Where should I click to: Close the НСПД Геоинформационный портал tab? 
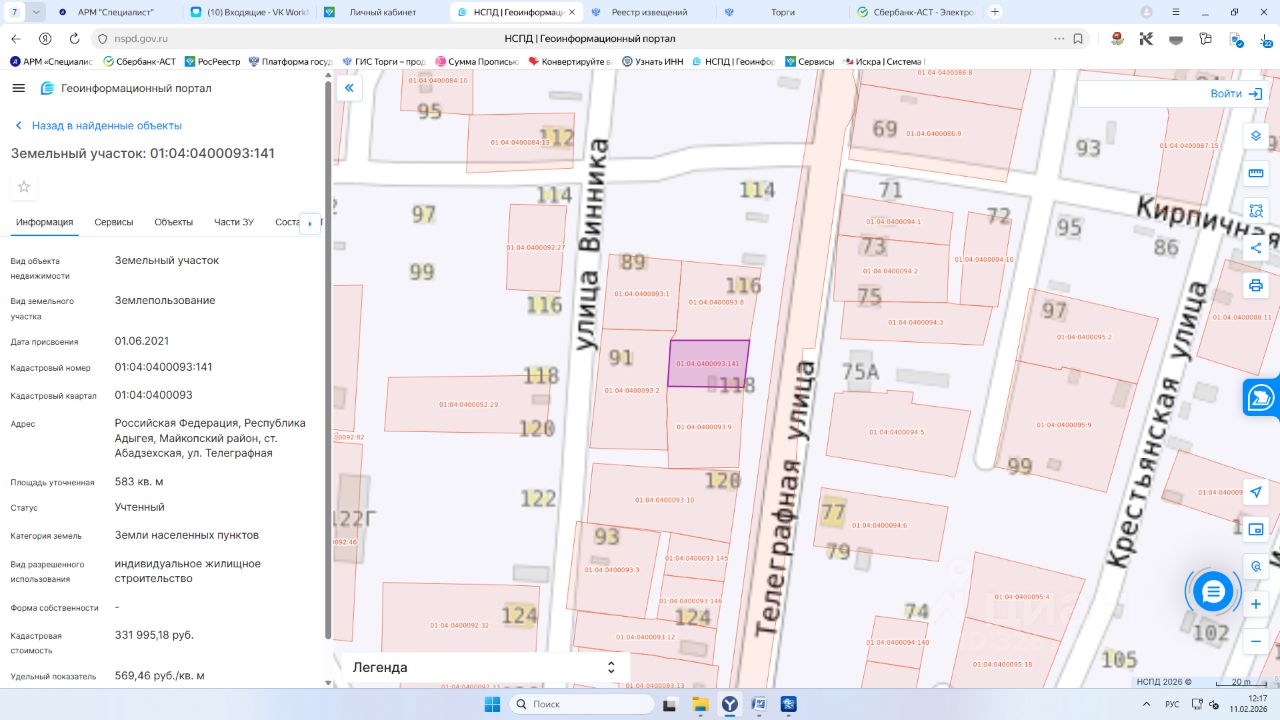pyautogui.click(x=573, y=12)
